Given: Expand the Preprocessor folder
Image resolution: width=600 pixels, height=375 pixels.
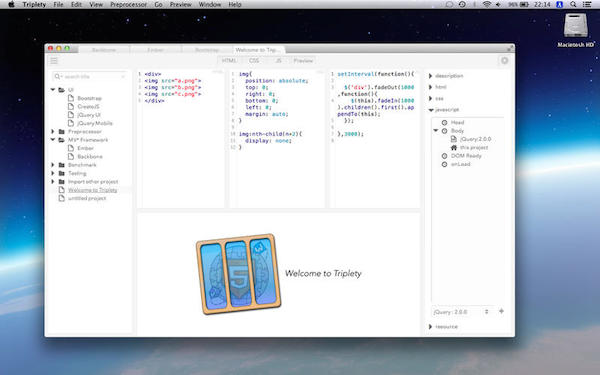Looking at the screenshot, I should tap(53, 132).
